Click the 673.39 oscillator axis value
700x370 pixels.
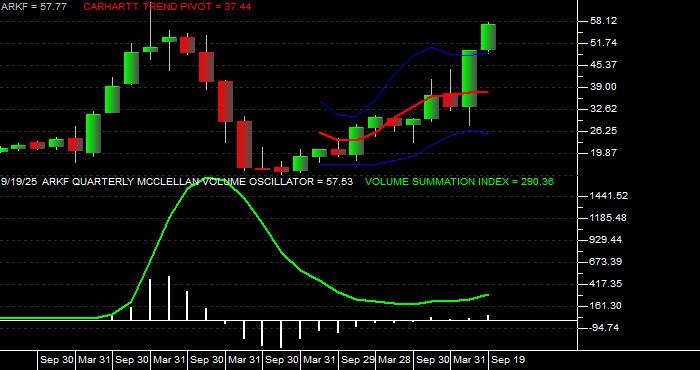point(606,262)
